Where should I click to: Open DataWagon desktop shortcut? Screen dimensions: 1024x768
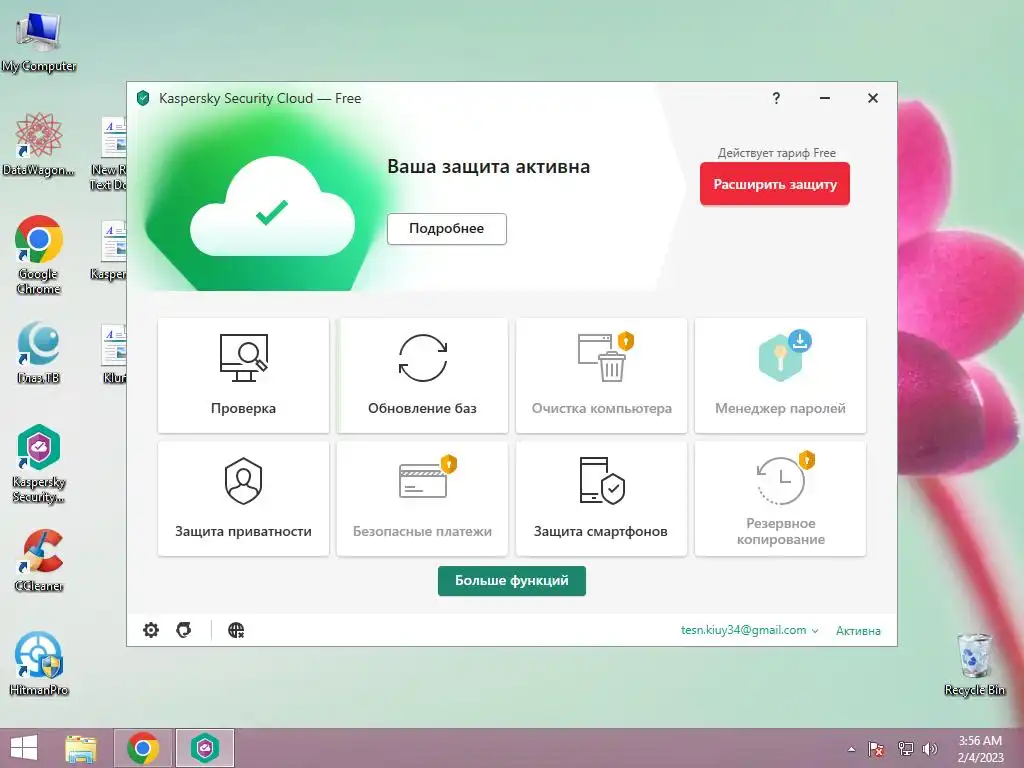click(x=39, y=144)
